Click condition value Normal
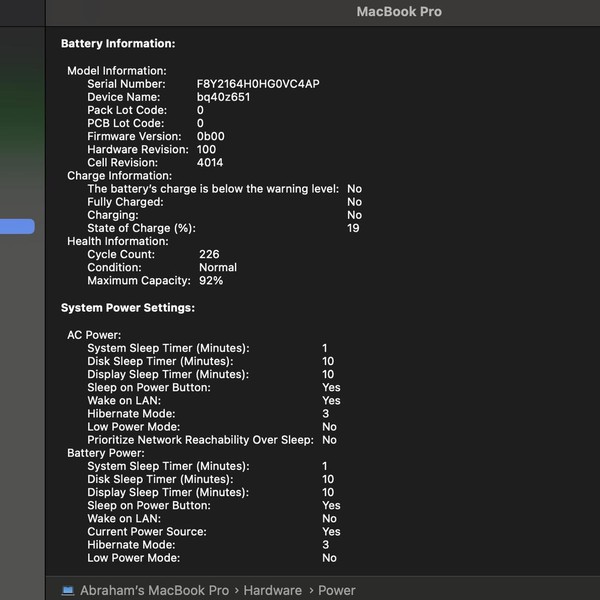The image size is (600, 600). pos(218,267)
